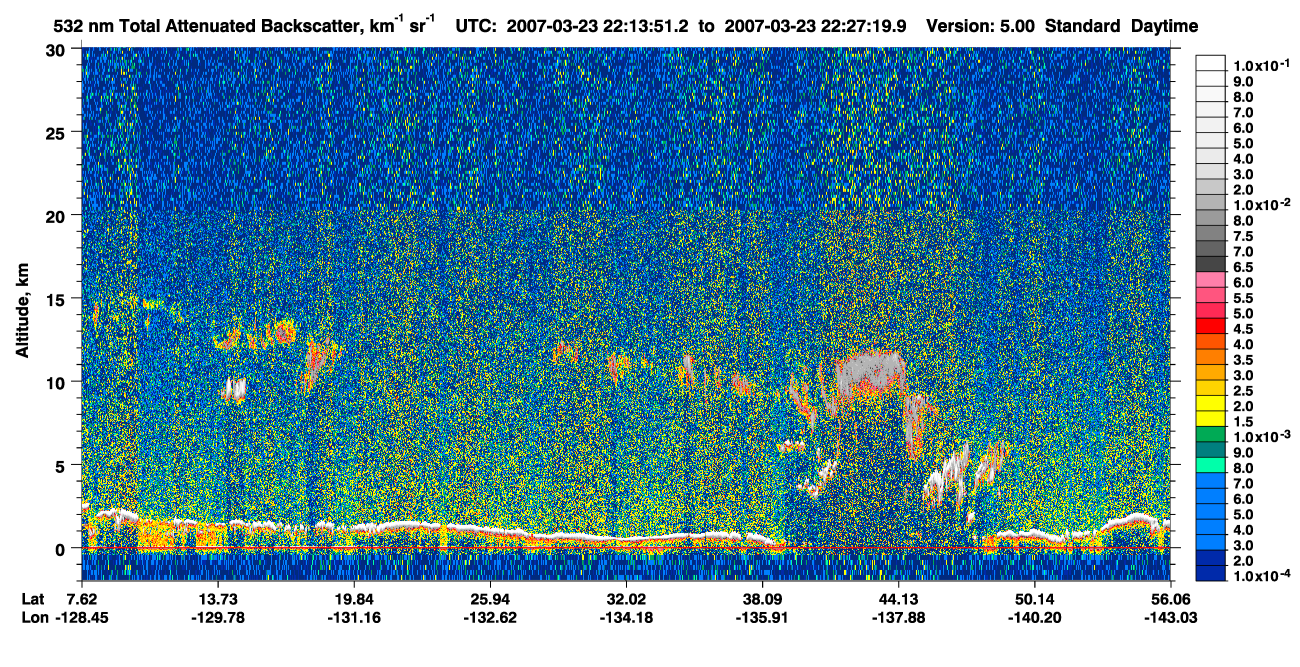Click the colorbar label '1.0x10-2'
Image resolution: width=1300 pixels, height=667 pixels.
pyautogui.click(x=1260, y=204)
